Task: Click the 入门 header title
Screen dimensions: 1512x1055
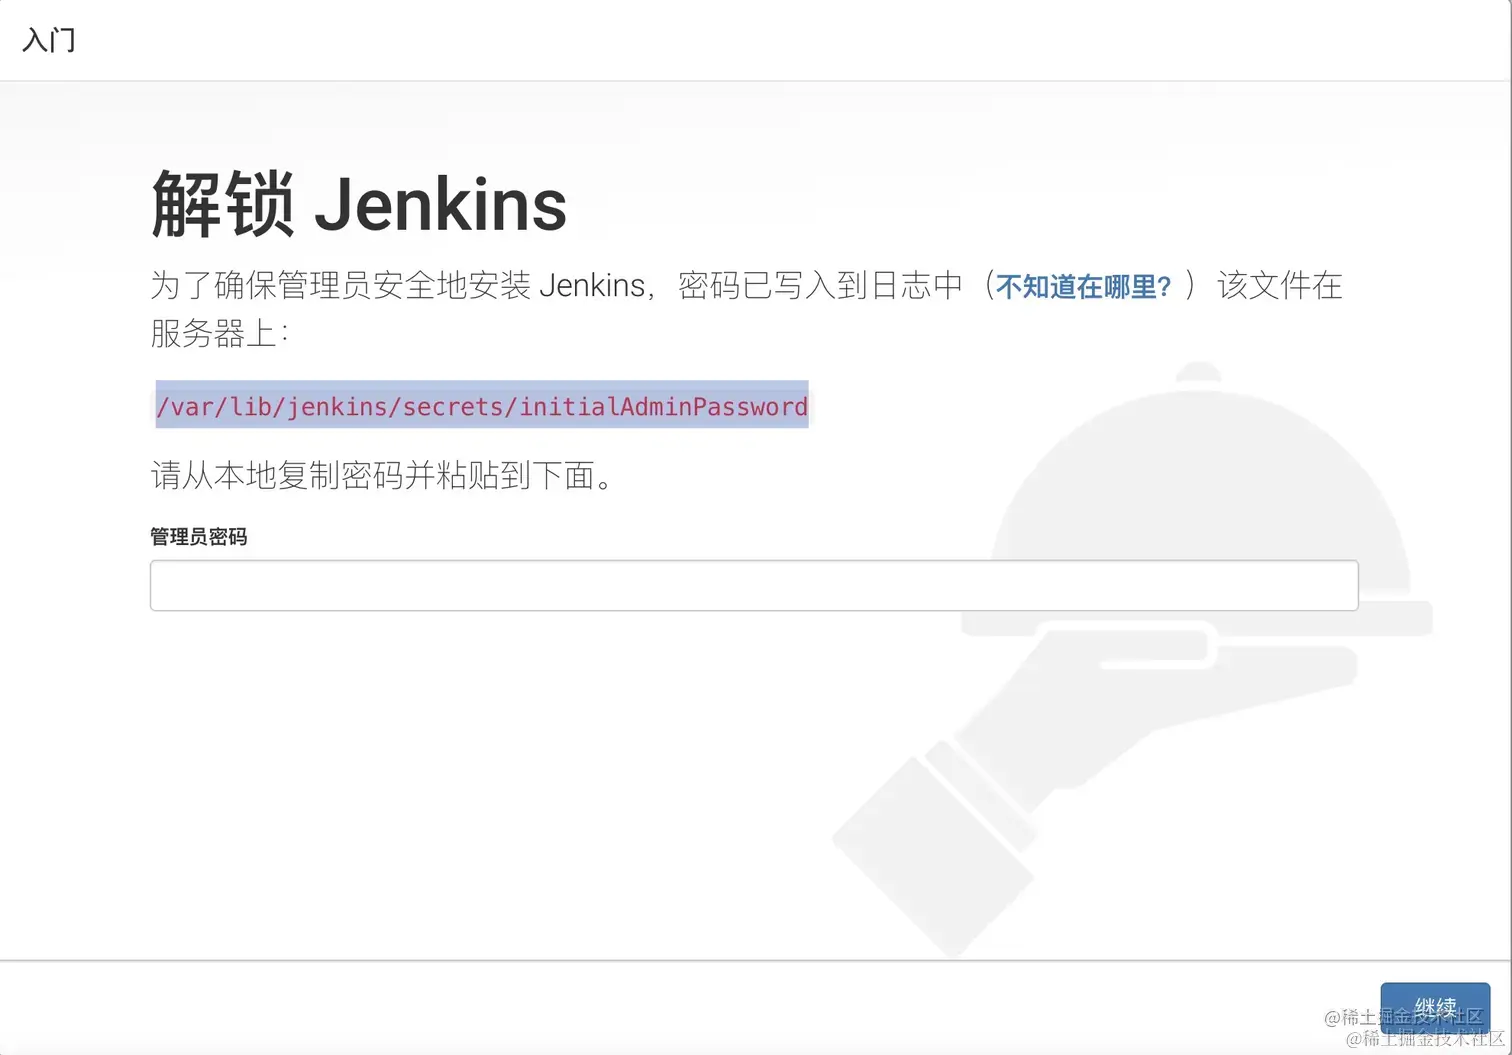Action: point(49,40)
